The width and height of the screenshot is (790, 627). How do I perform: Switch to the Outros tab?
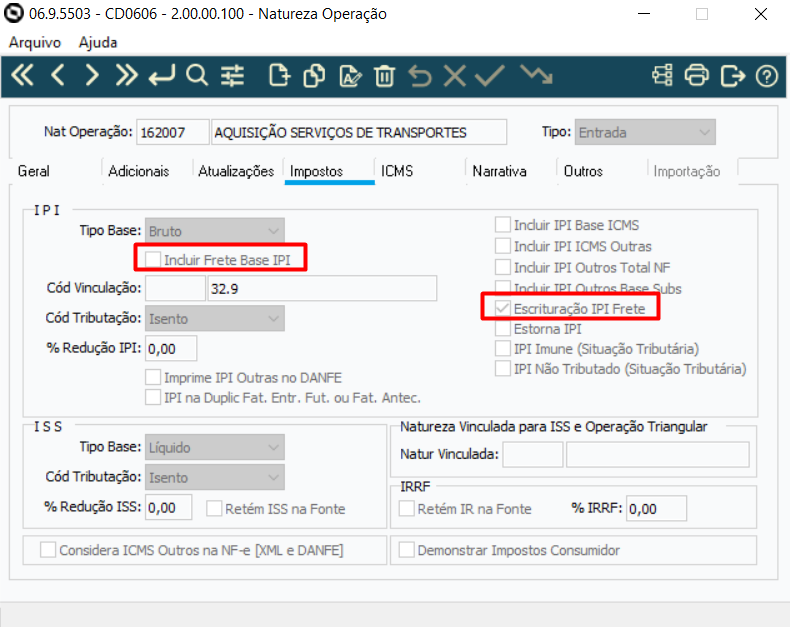click(583, 171)
